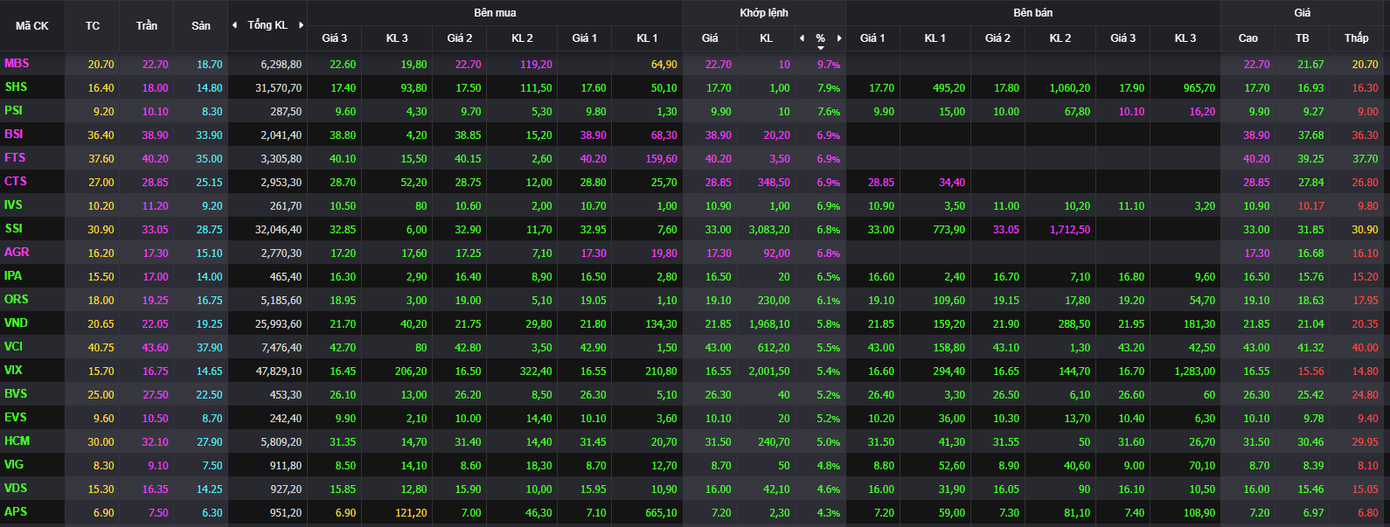Sort by Mã CK column header
1390x527 pixels.
(32, 25)
